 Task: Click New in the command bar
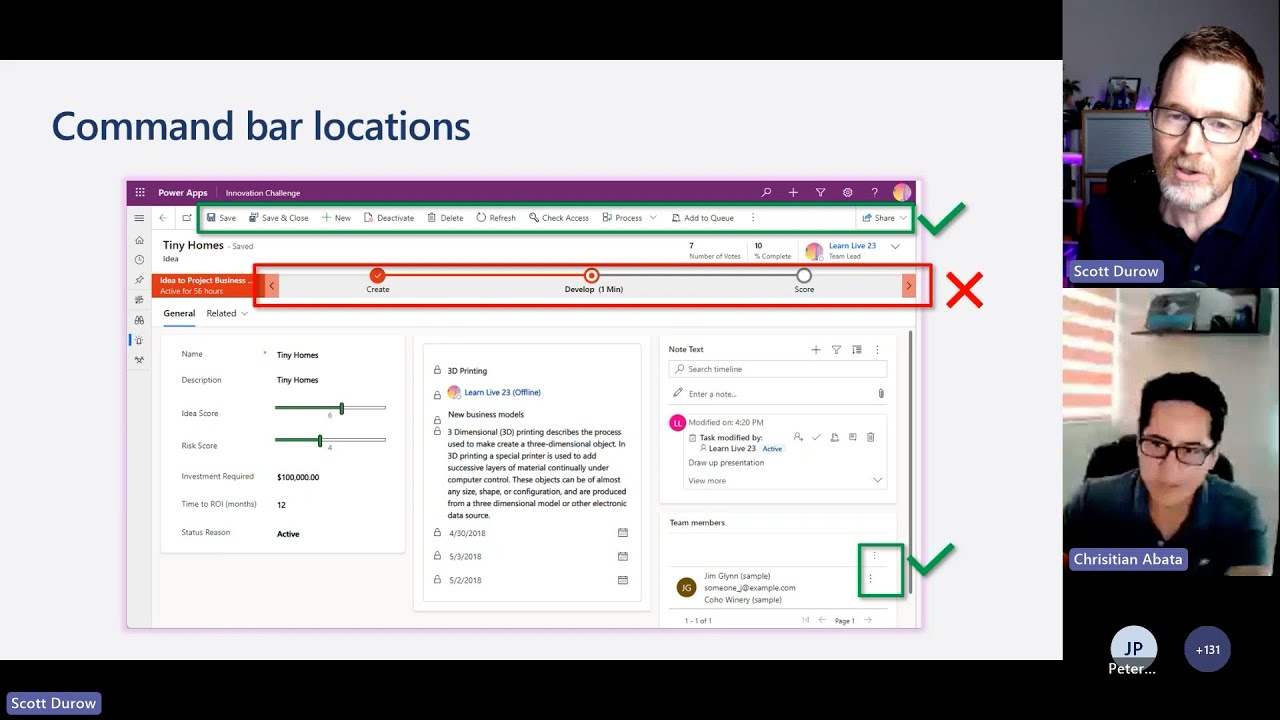(x=336, y=217)
